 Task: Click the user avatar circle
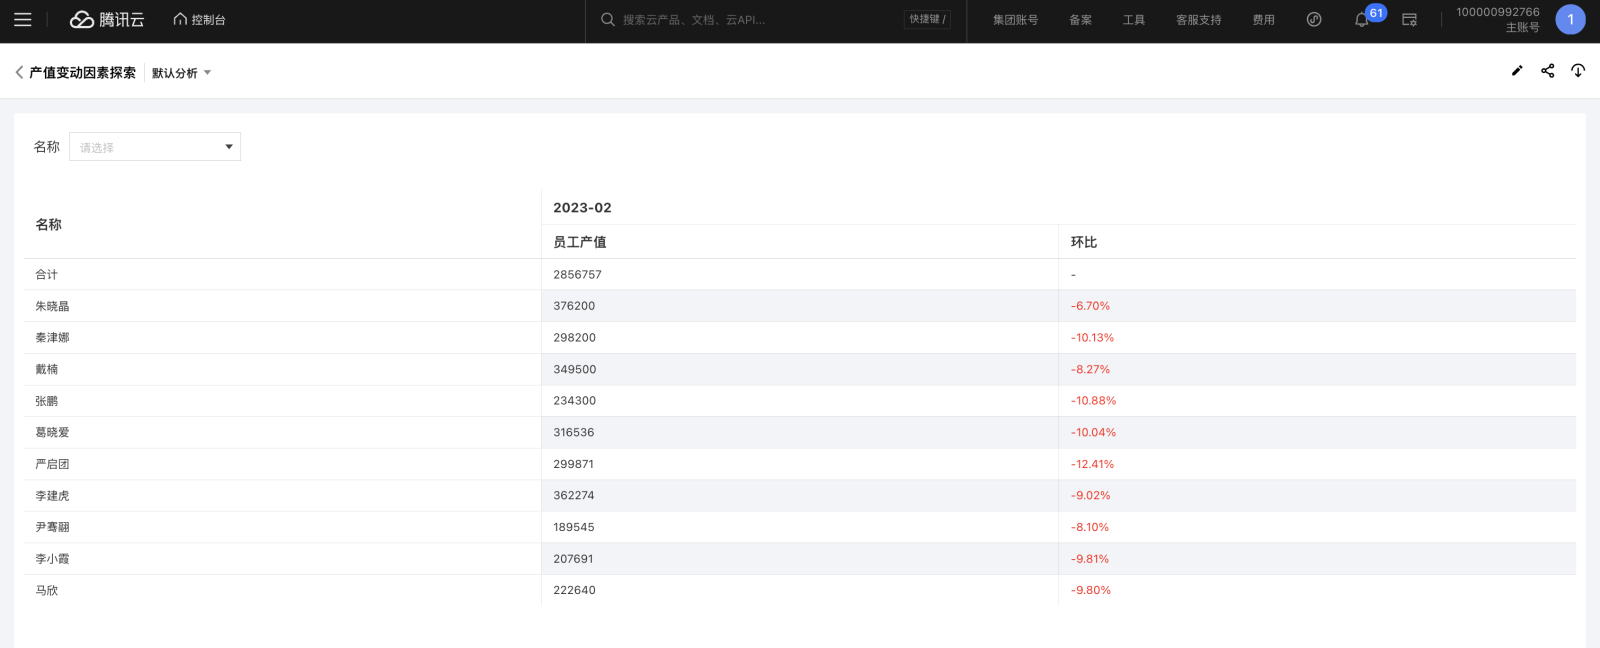click(x=1570, y=20)
